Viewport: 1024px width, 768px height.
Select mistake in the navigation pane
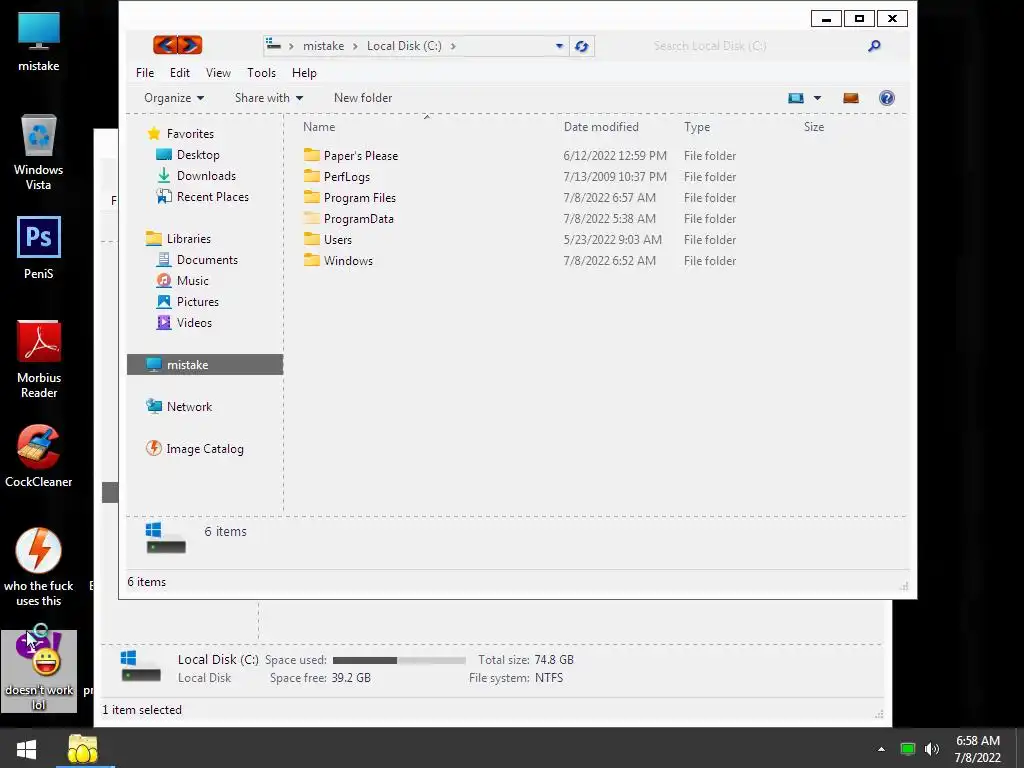pos(204,364)
